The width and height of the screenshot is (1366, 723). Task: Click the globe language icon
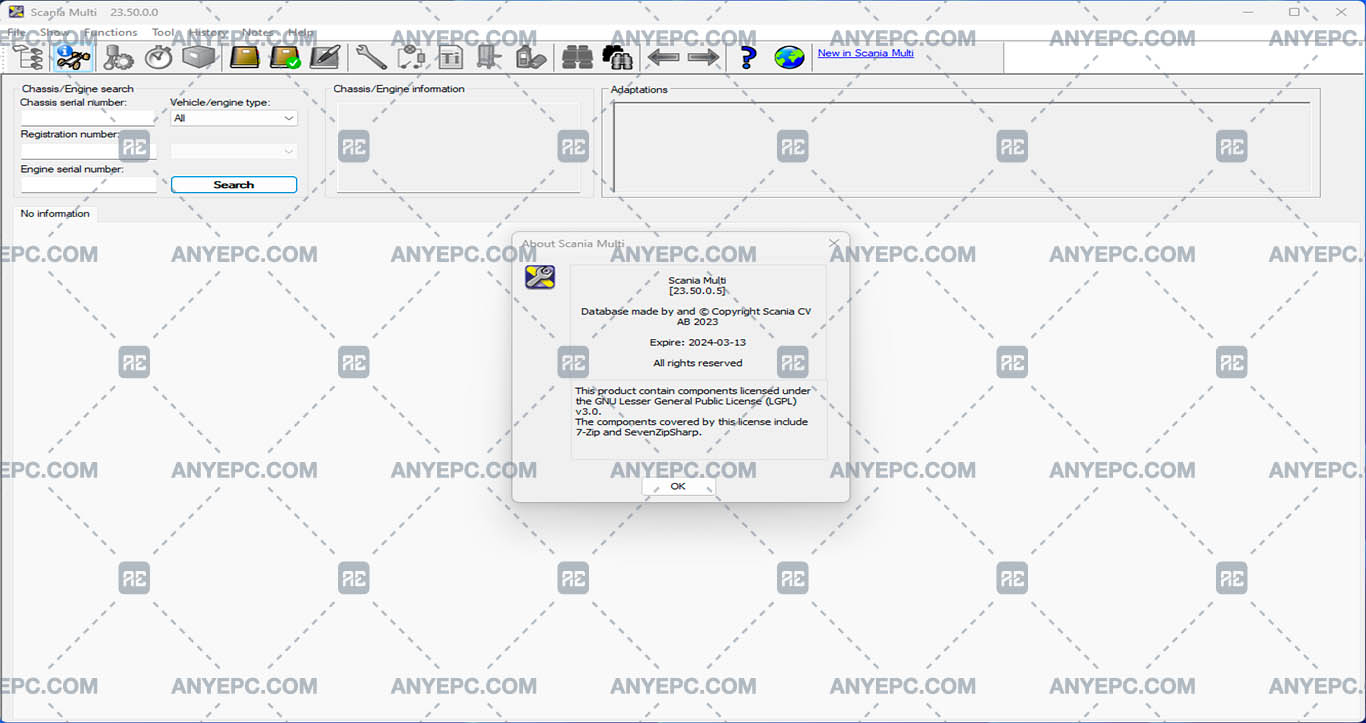click(789, 57)
